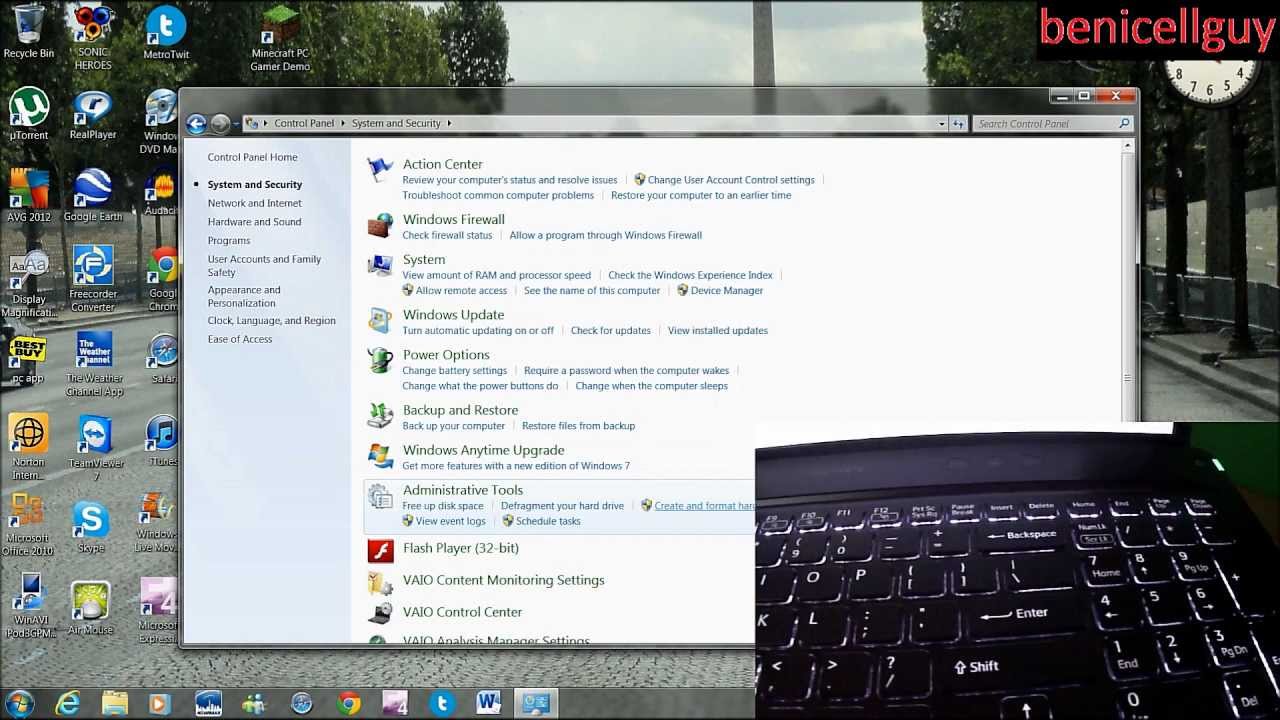This screenshot has width=1280, height=720.
Task: Open TeamViewer 7 desktop icon
Action: point(96,448)
